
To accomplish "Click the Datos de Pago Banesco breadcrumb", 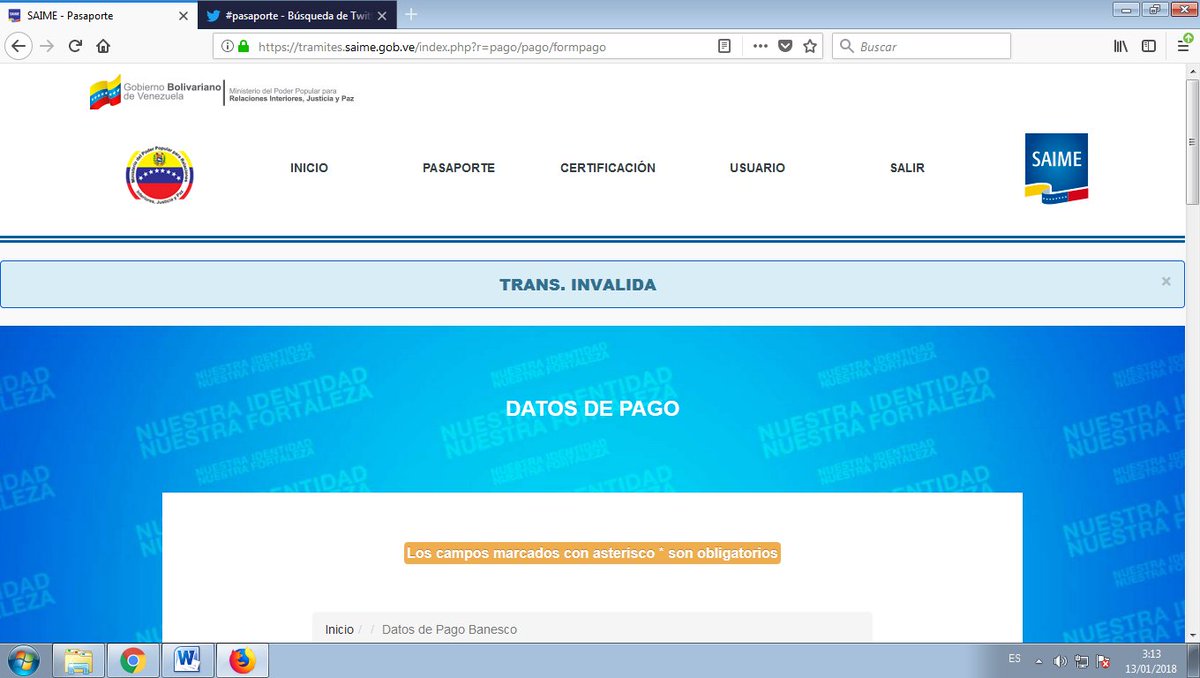I will 449,630.
